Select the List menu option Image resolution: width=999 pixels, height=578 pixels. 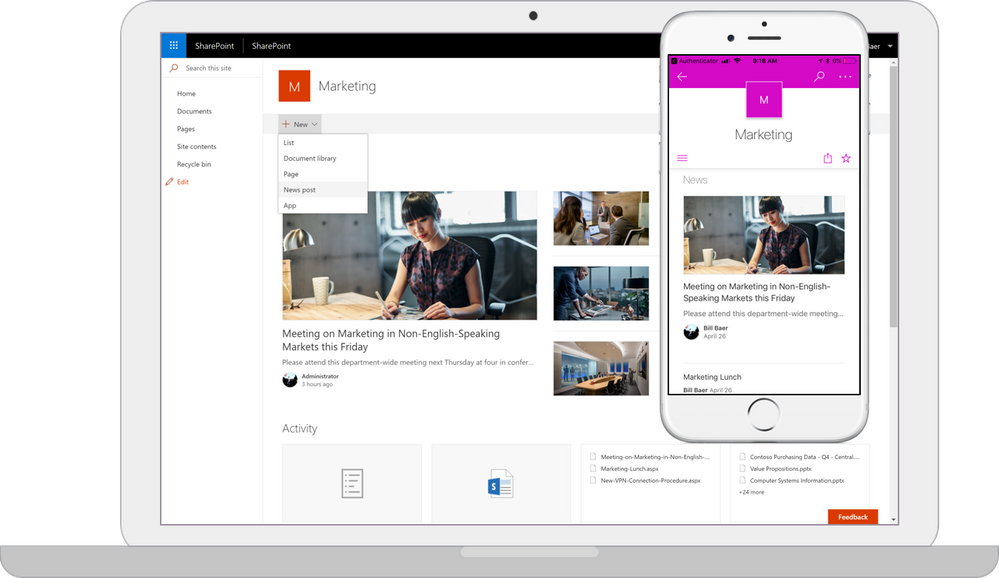click(289, 143)
